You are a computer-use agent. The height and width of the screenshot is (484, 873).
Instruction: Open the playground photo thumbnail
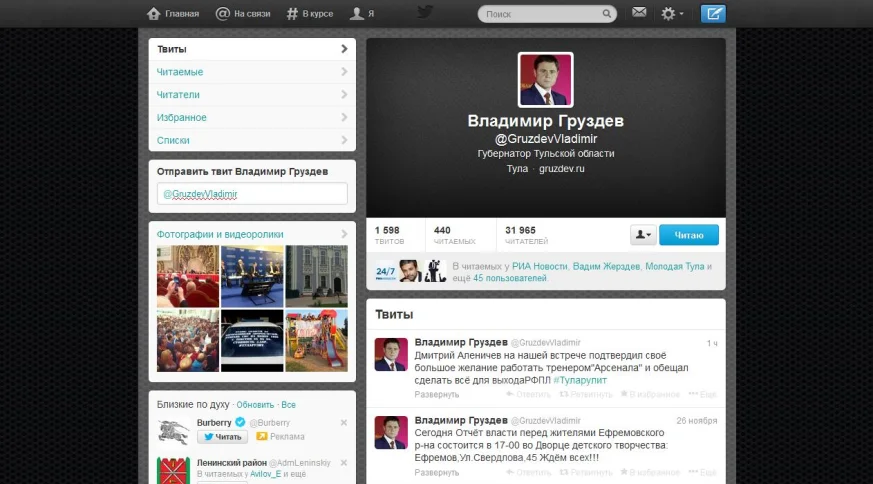click(x=316, y=340)
